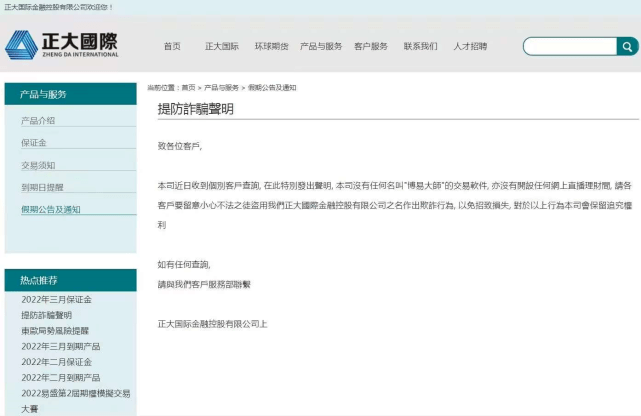This screenshot has height=416, width=641.
Task: Open 提防詐騙聲明 in the hot recommendations list
Action: point(46,315)
